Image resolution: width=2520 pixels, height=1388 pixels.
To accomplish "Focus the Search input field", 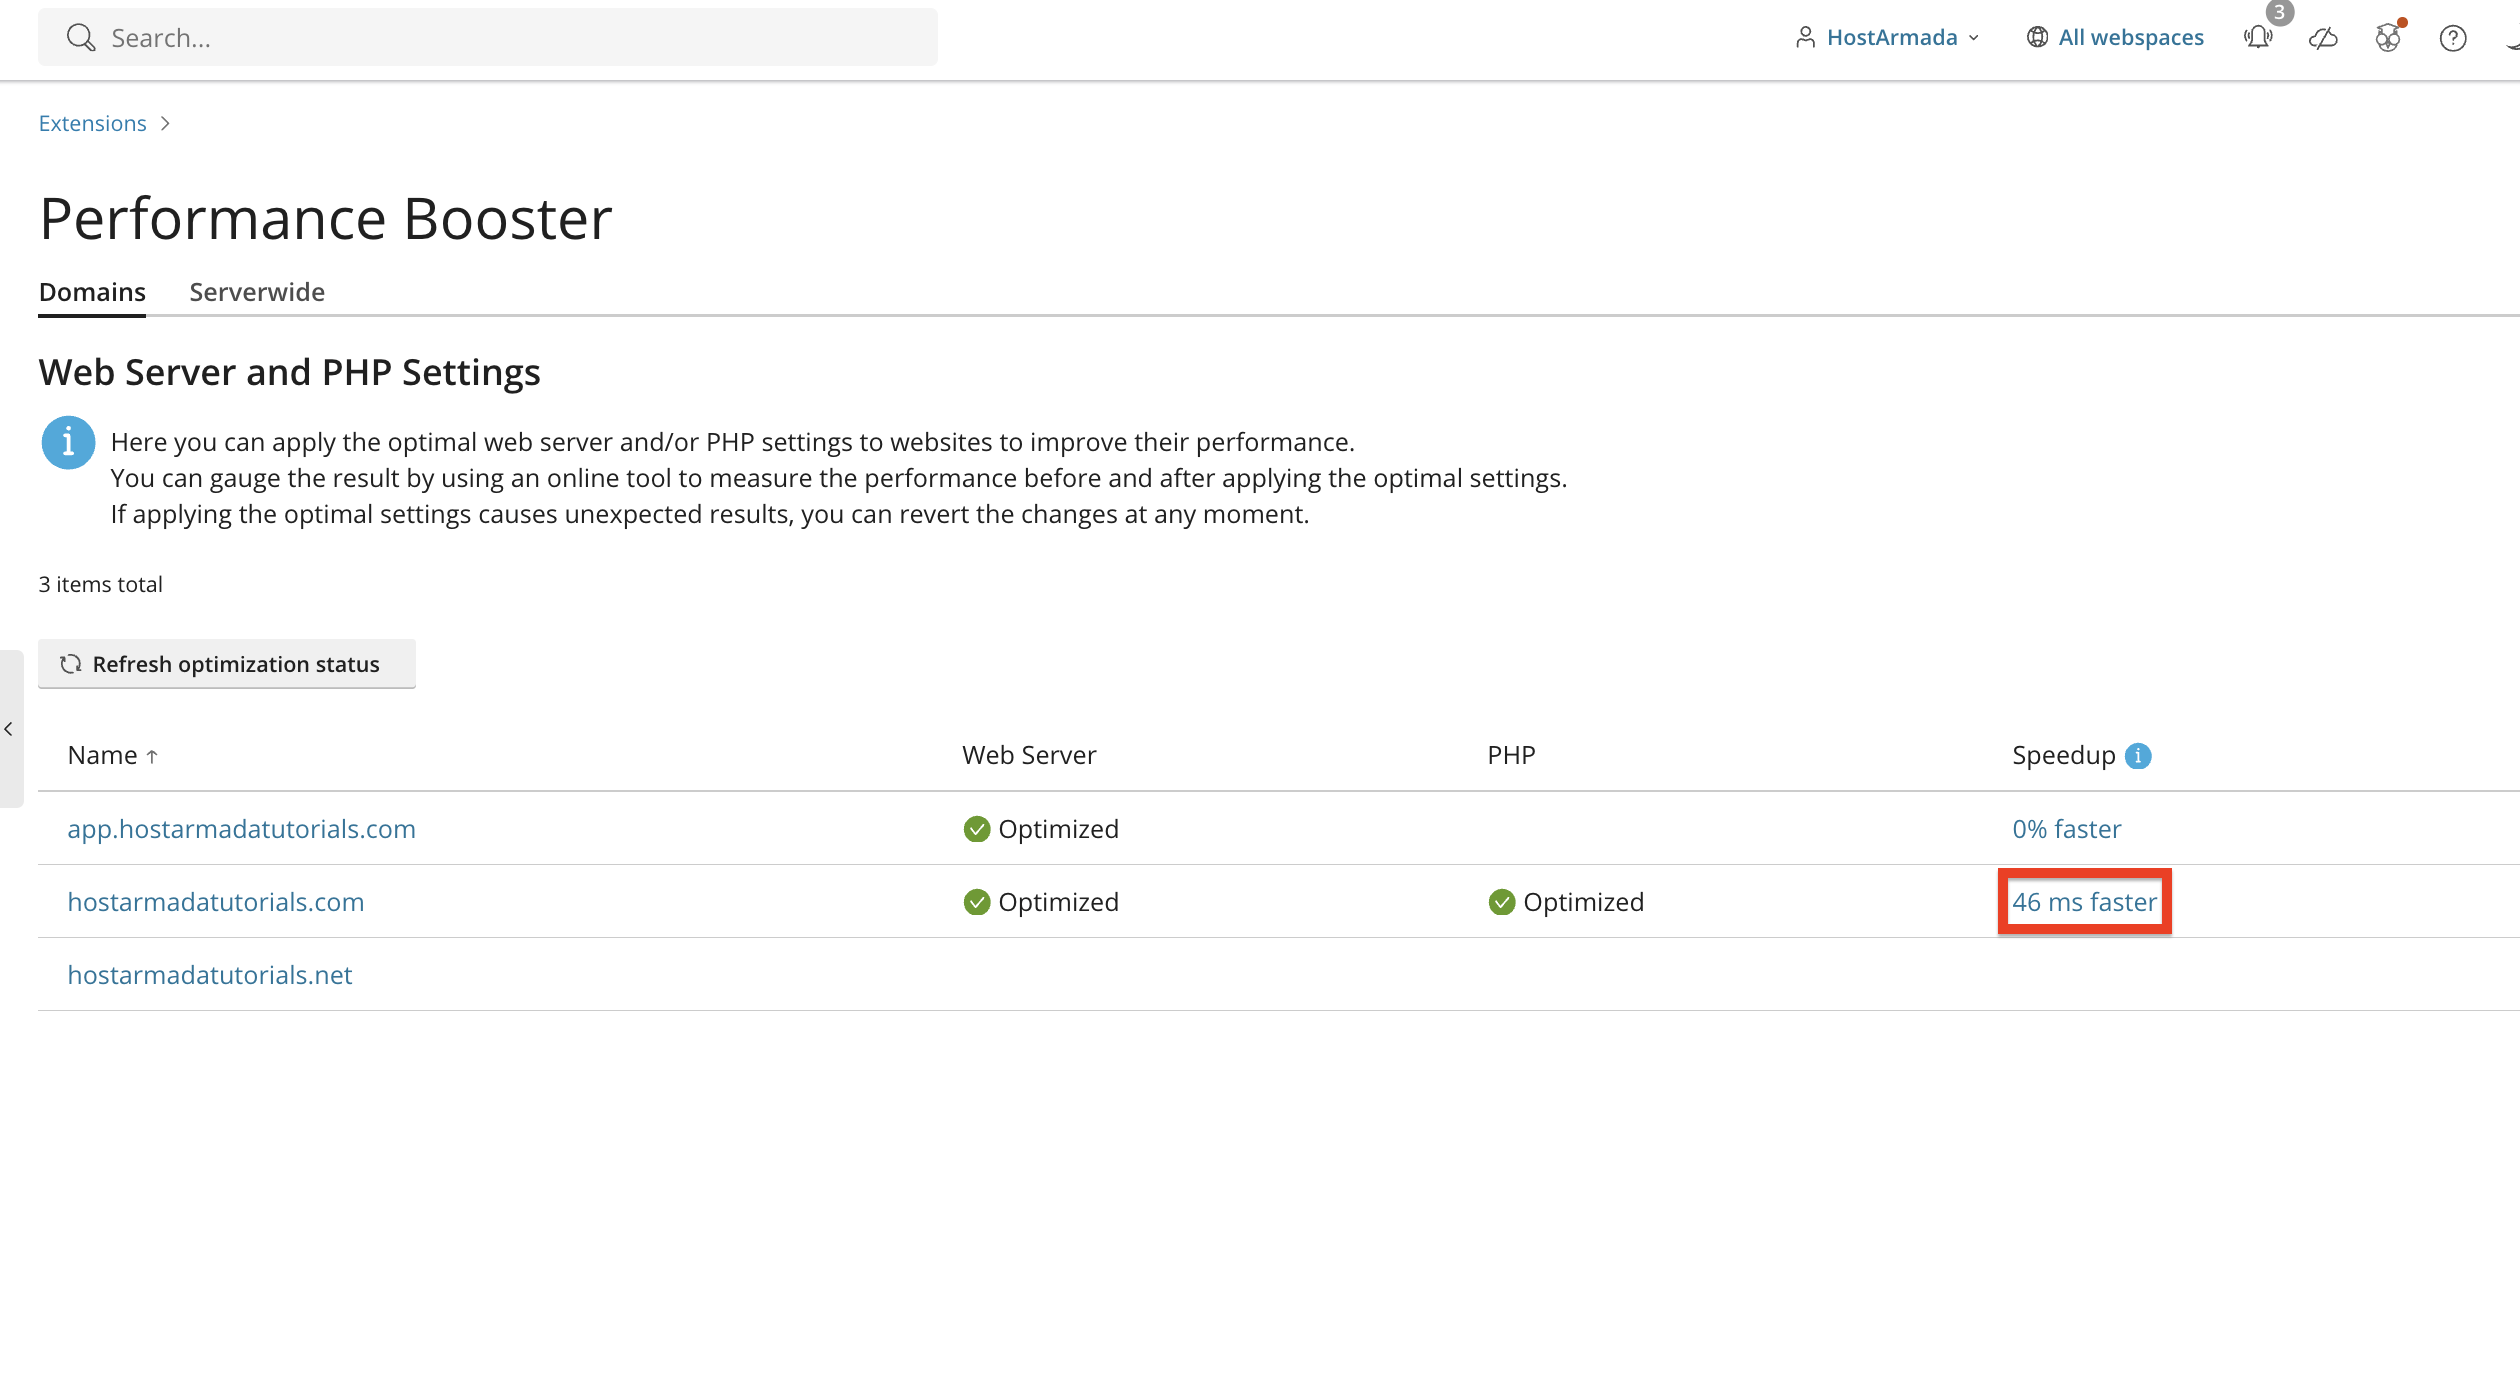I will coord(488,38).
